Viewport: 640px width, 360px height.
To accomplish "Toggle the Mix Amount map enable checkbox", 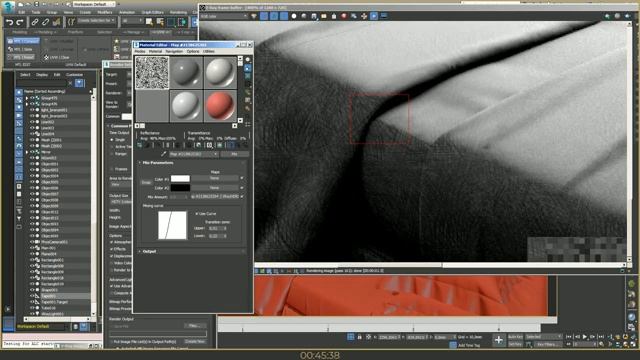I will coord(242,197).
